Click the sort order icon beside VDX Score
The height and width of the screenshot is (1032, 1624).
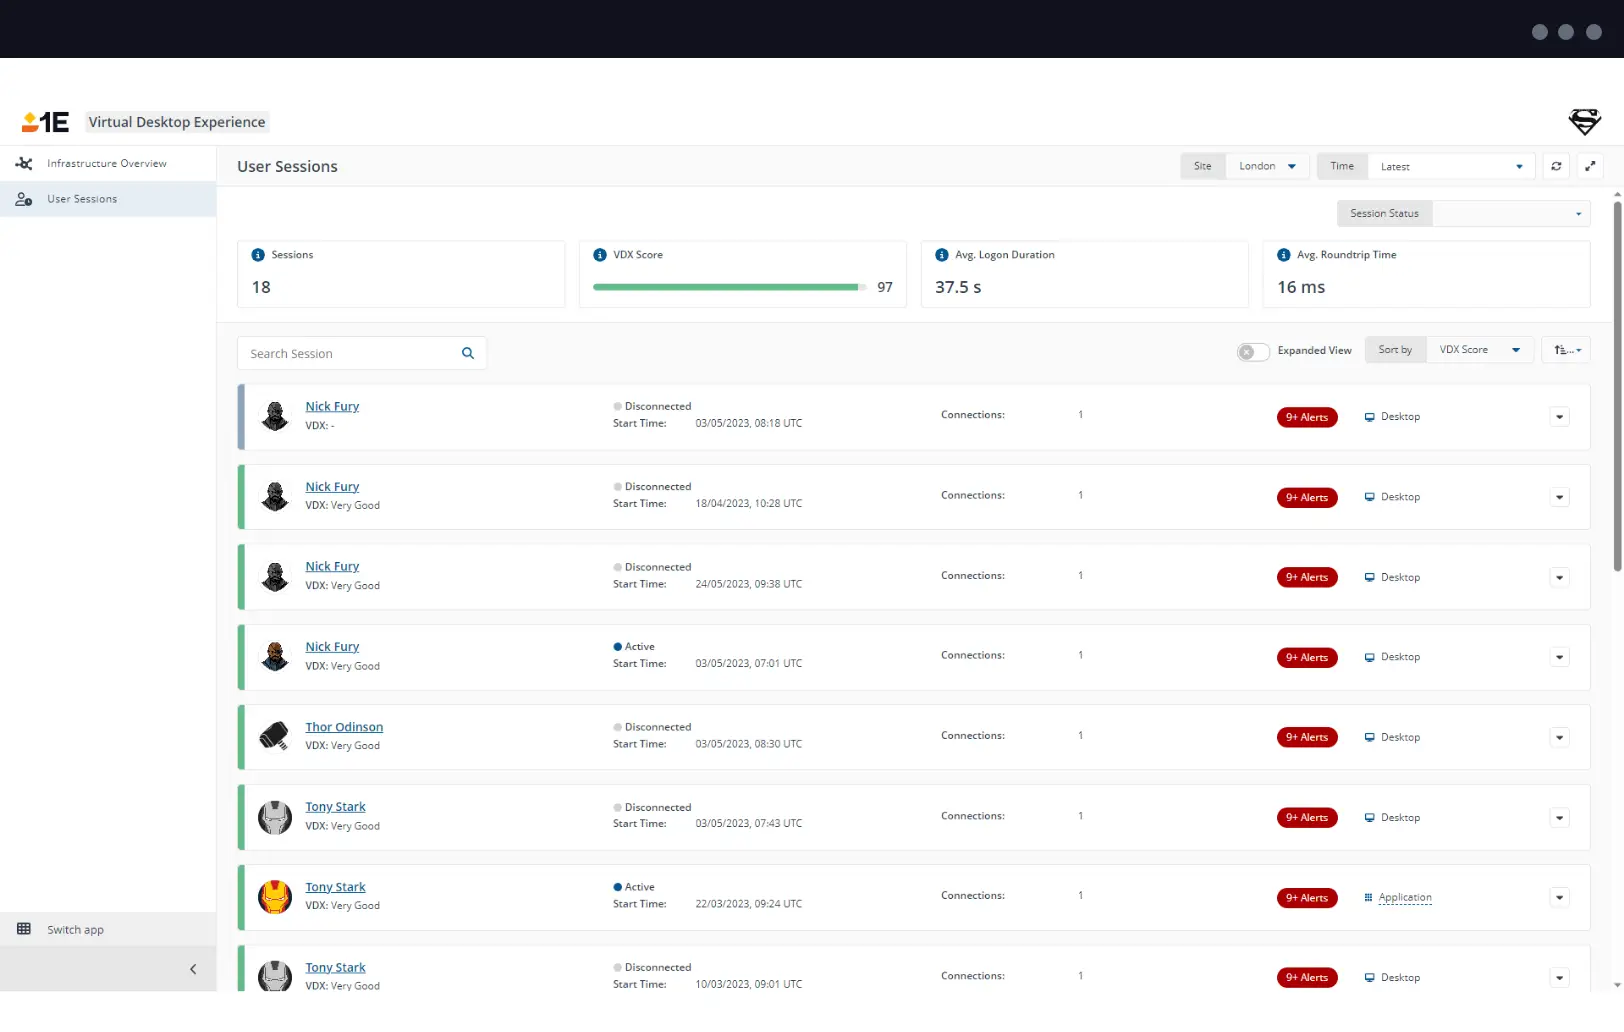tap(1565, 350)
